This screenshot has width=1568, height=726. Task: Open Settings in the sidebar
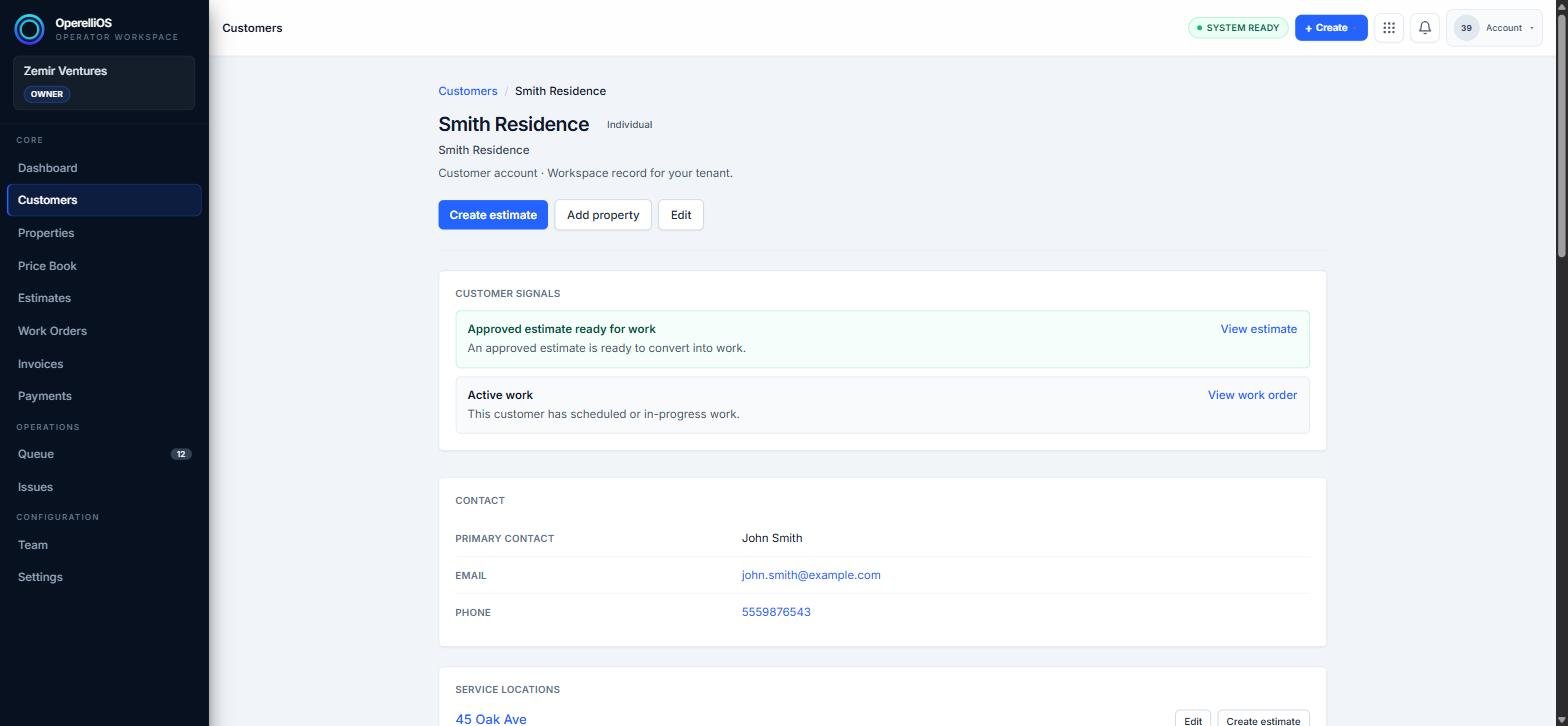tap(104, 577)
